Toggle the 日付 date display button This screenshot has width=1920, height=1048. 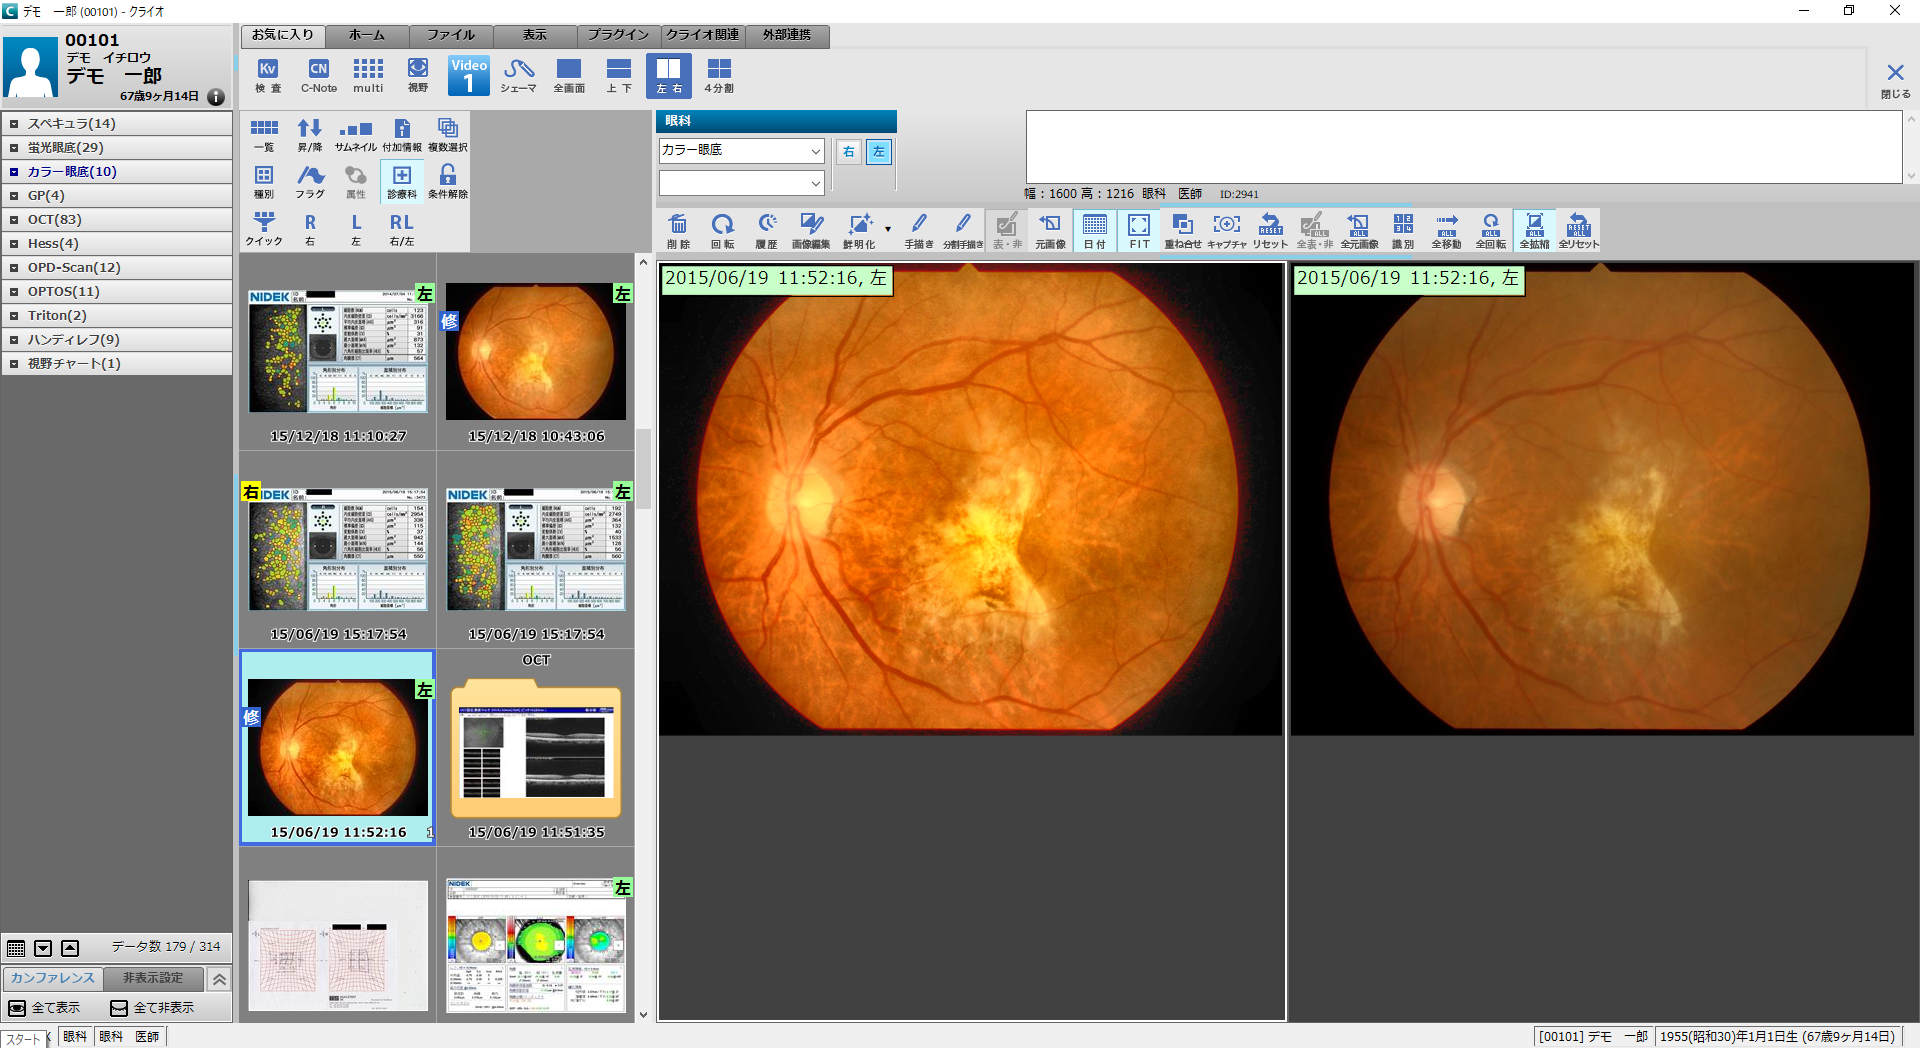(1095, 230)
